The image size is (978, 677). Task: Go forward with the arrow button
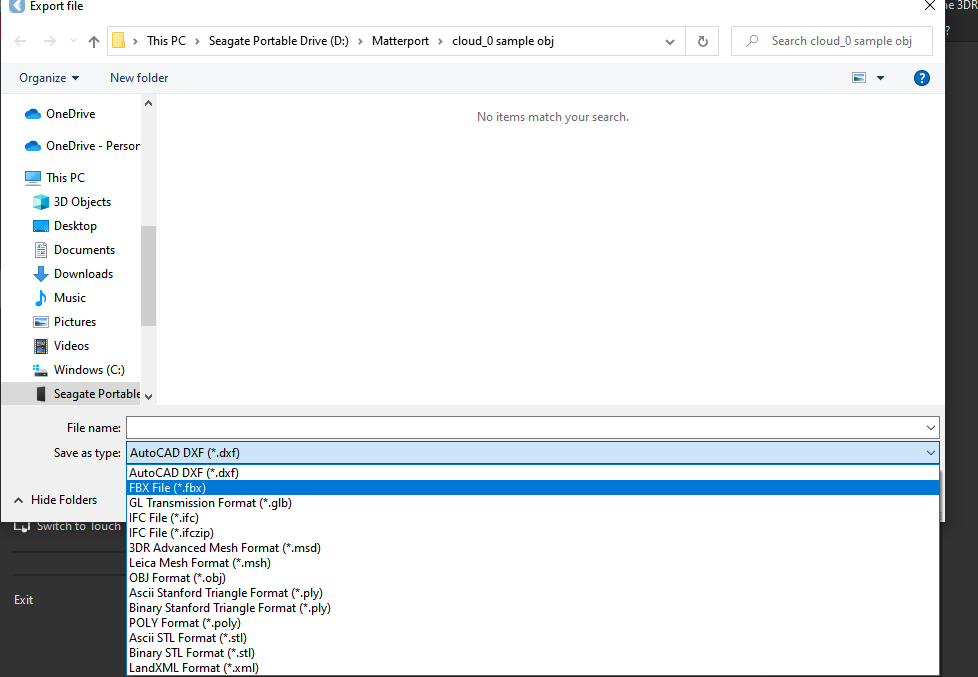point(49,41)
